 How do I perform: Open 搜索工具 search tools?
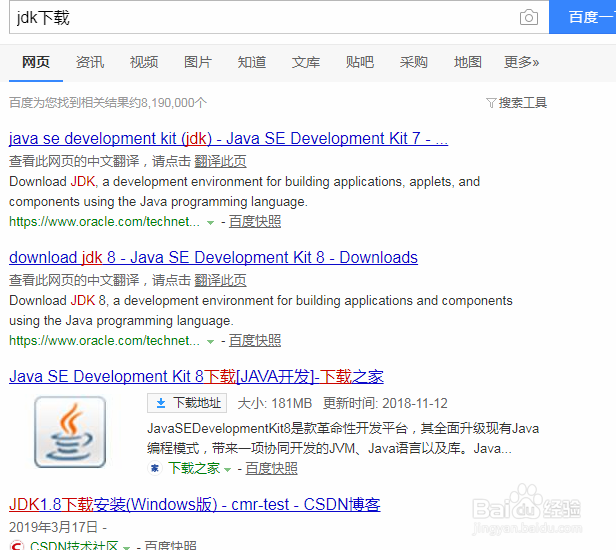coord(522,103)
